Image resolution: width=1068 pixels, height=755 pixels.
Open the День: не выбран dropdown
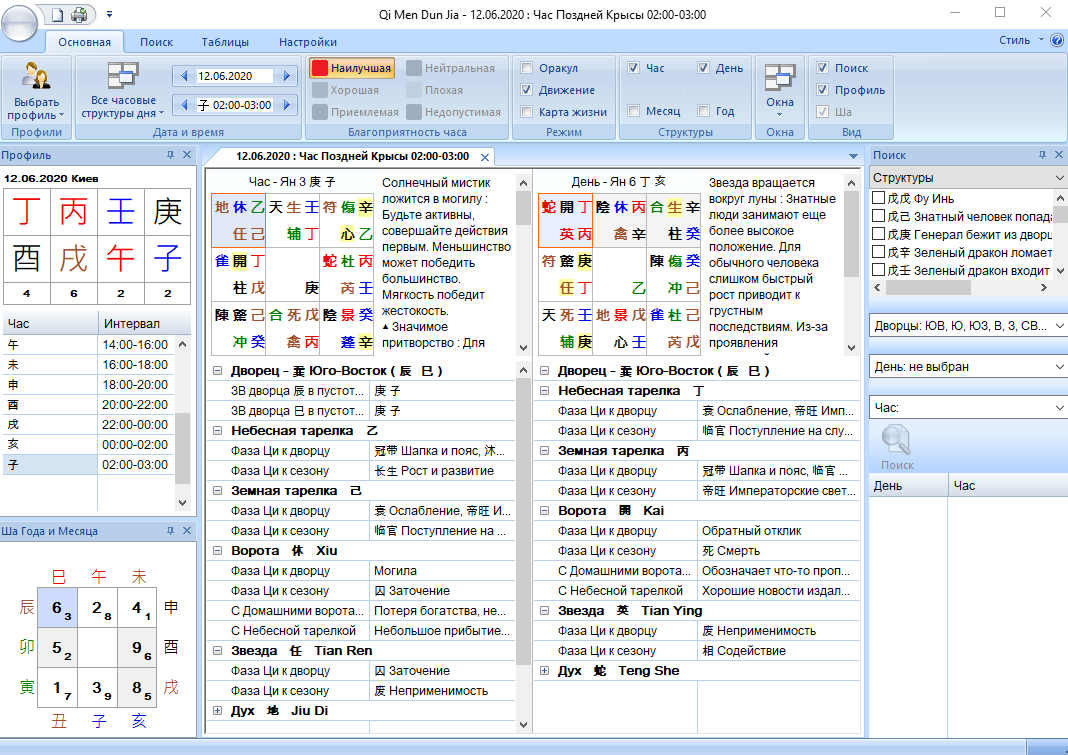click(968, 367)
